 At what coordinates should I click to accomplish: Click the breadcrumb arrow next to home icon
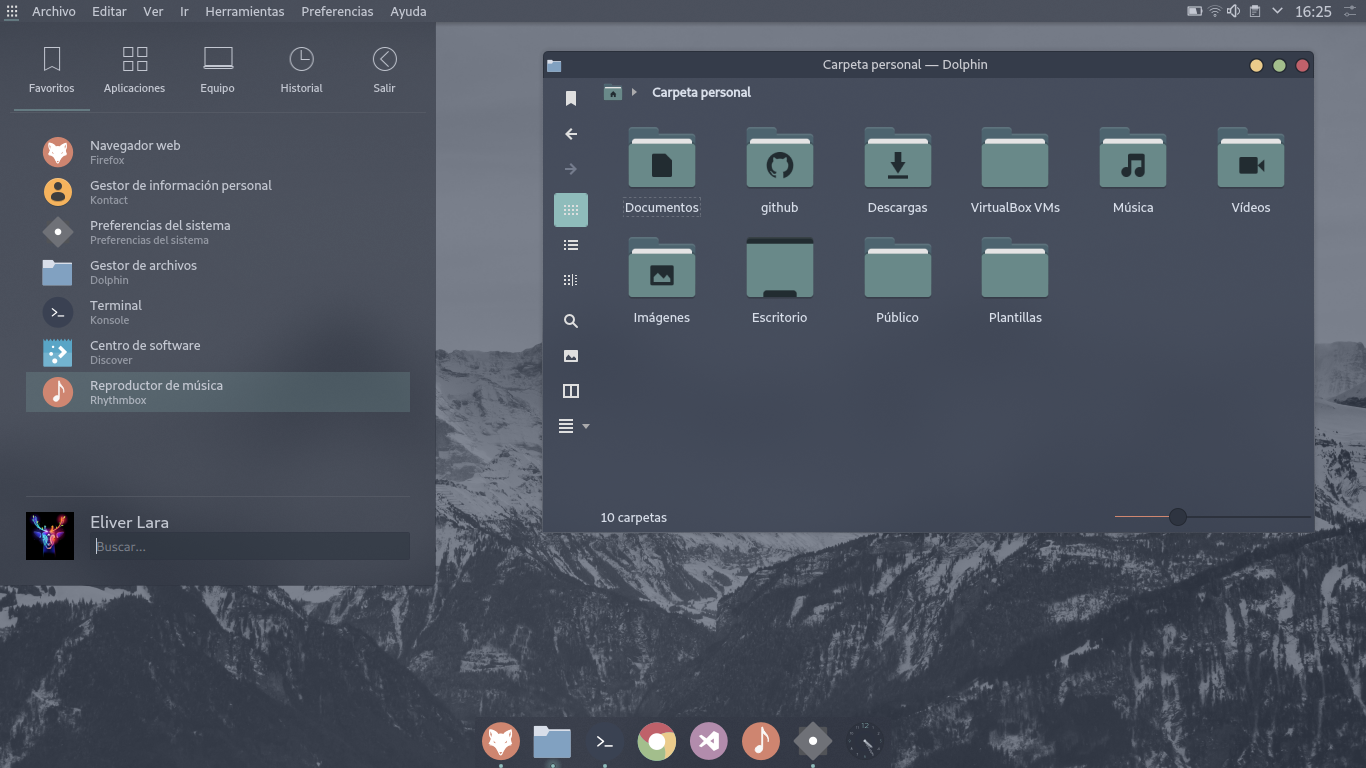pos(634,93)
